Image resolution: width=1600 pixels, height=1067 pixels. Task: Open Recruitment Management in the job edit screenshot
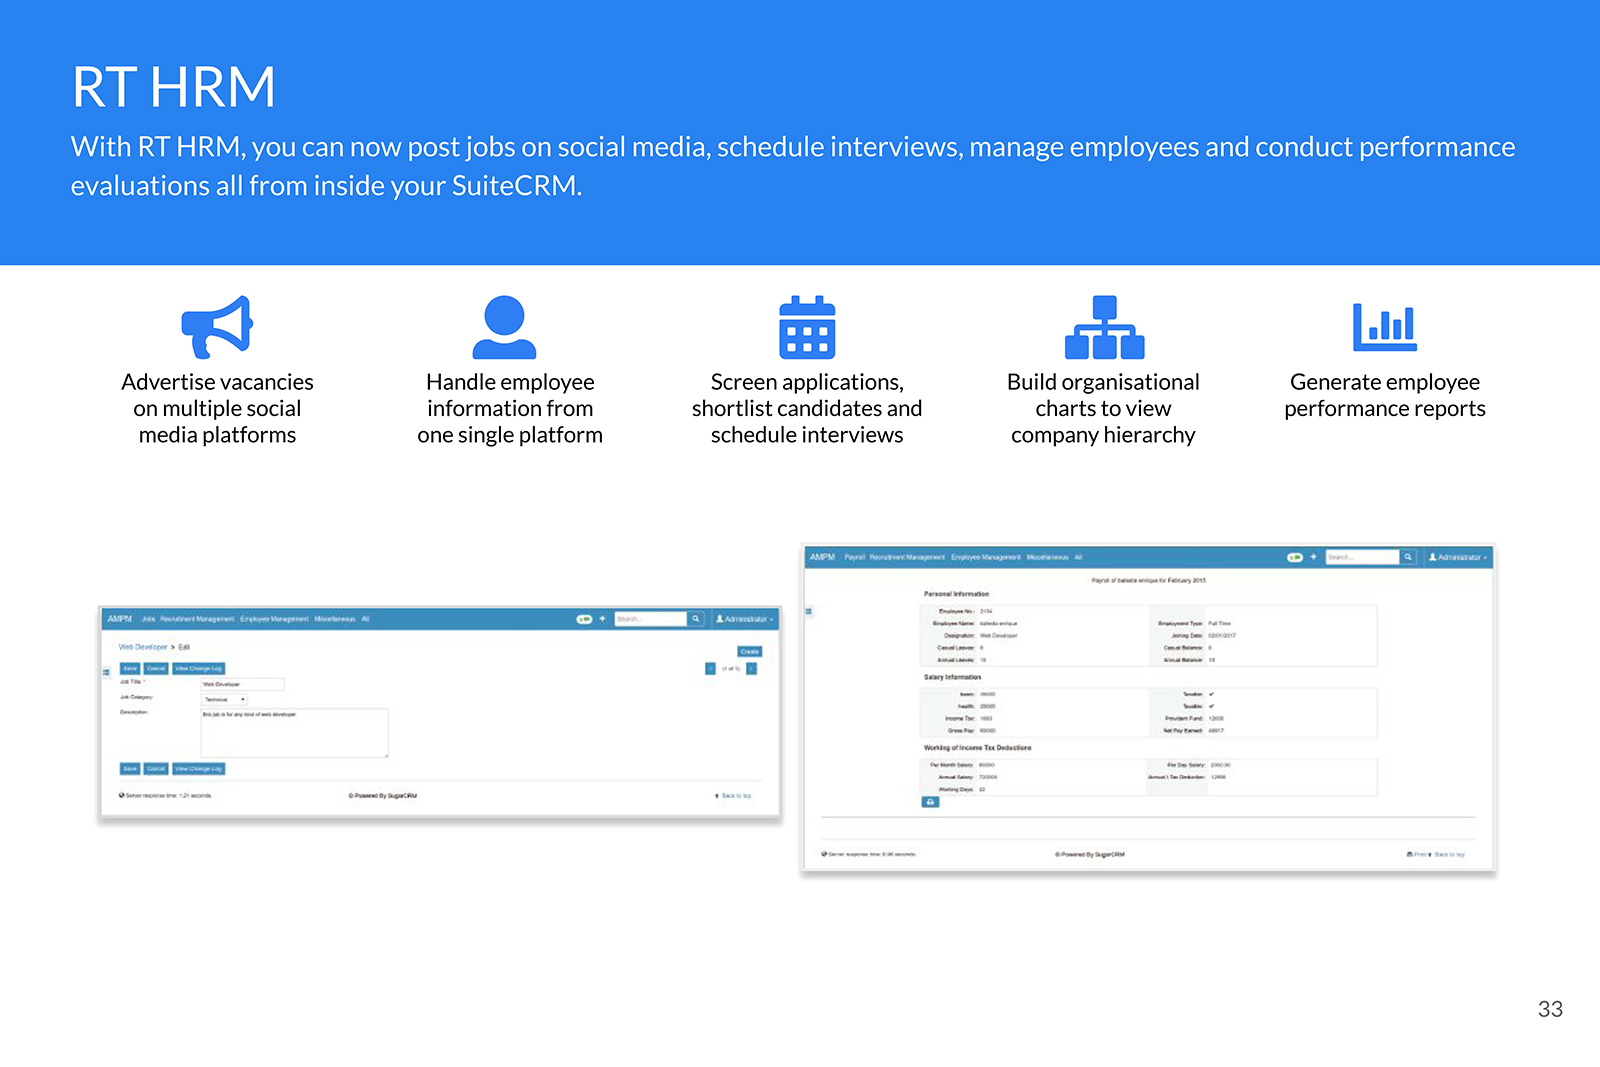coord(197,619)
